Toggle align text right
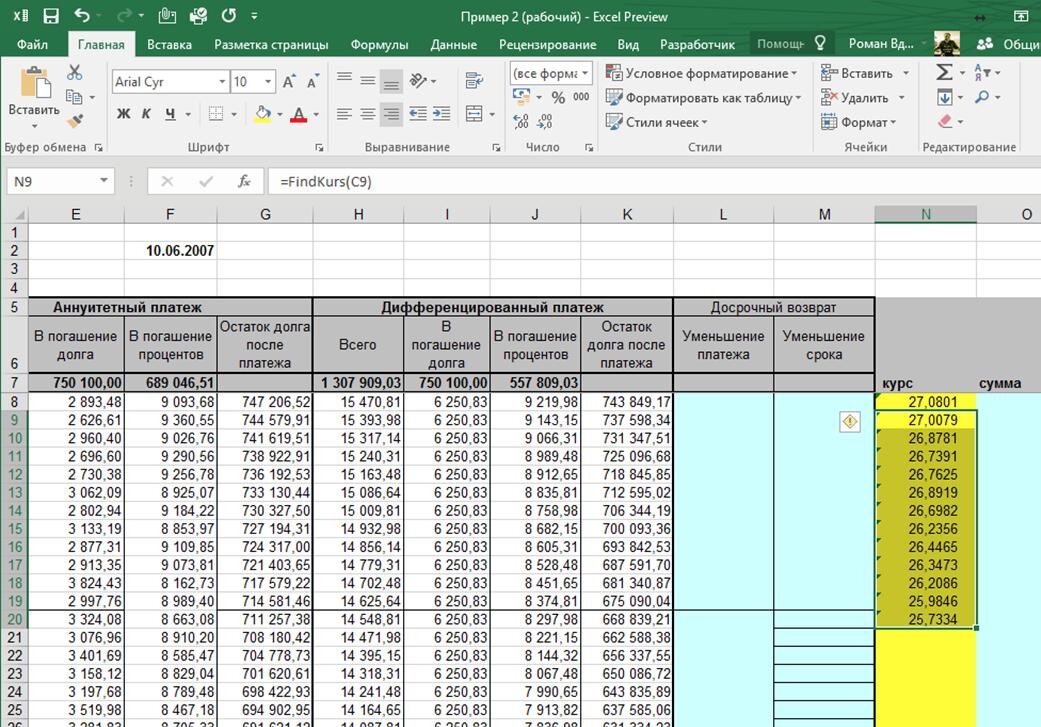 (x=392, y=114)
